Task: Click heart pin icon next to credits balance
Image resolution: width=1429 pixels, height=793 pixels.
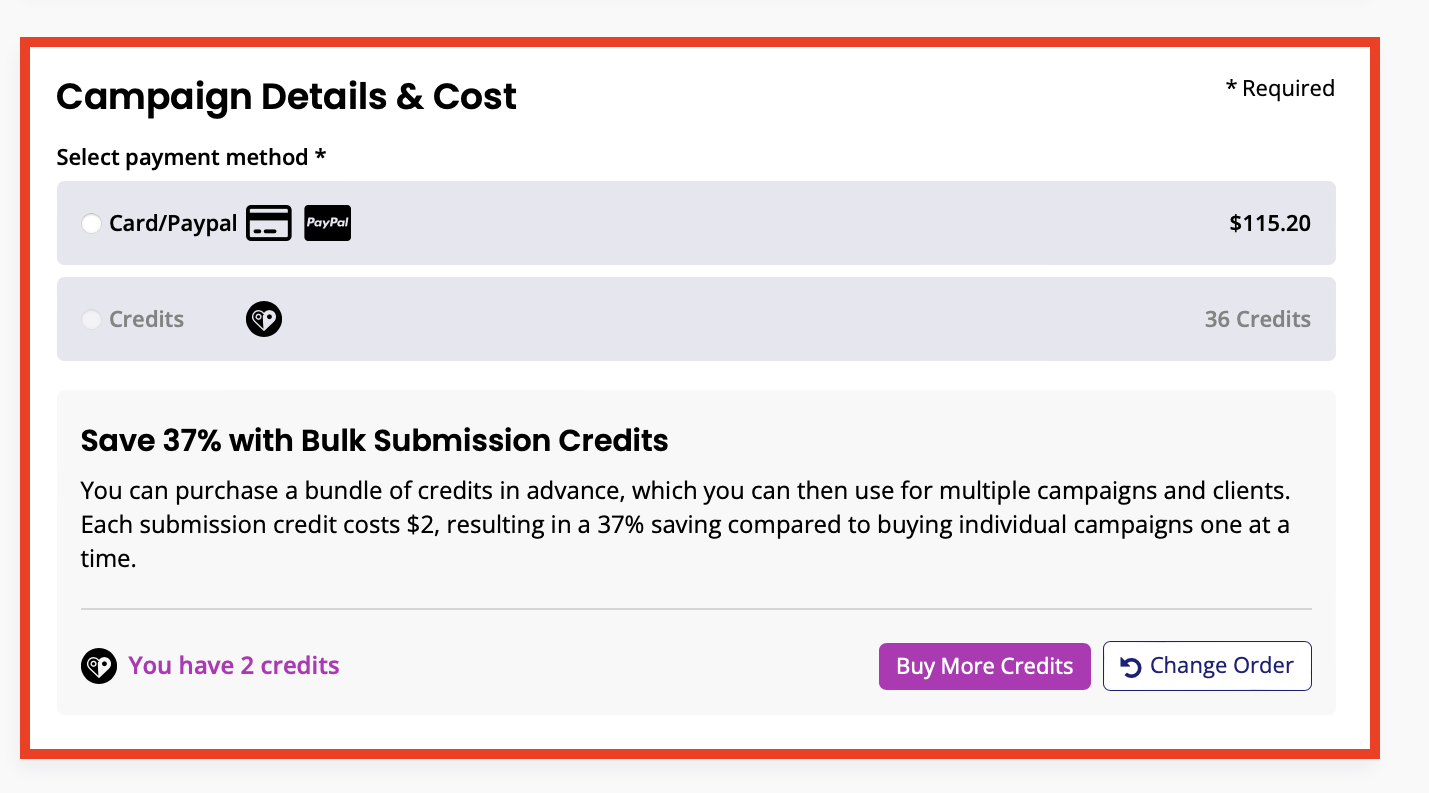Action: click(x=99, y=666)
